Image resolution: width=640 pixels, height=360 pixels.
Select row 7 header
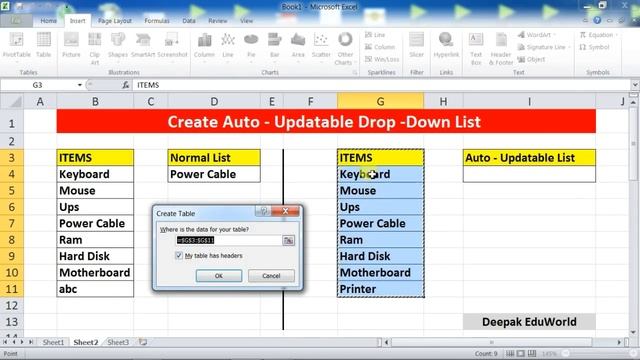tap(11, 224)
